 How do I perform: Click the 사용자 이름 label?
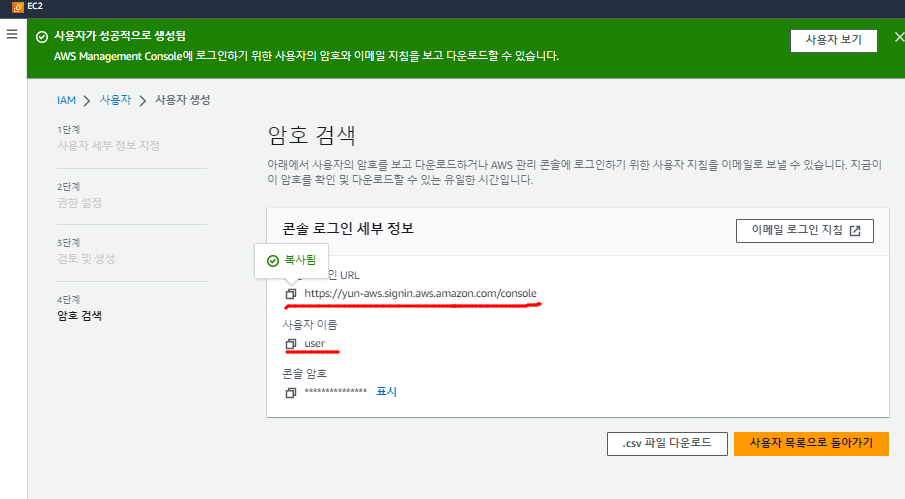coord(310,325)
